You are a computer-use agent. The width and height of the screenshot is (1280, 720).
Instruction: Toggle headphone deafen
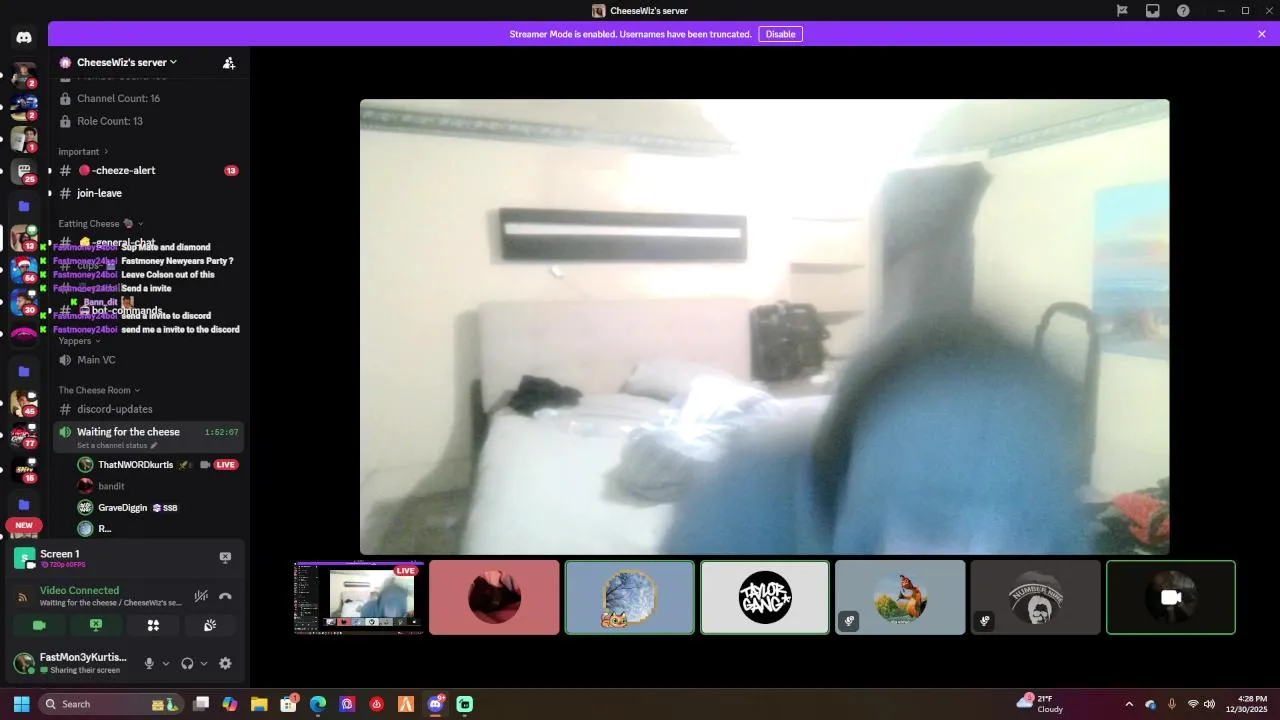187,663
